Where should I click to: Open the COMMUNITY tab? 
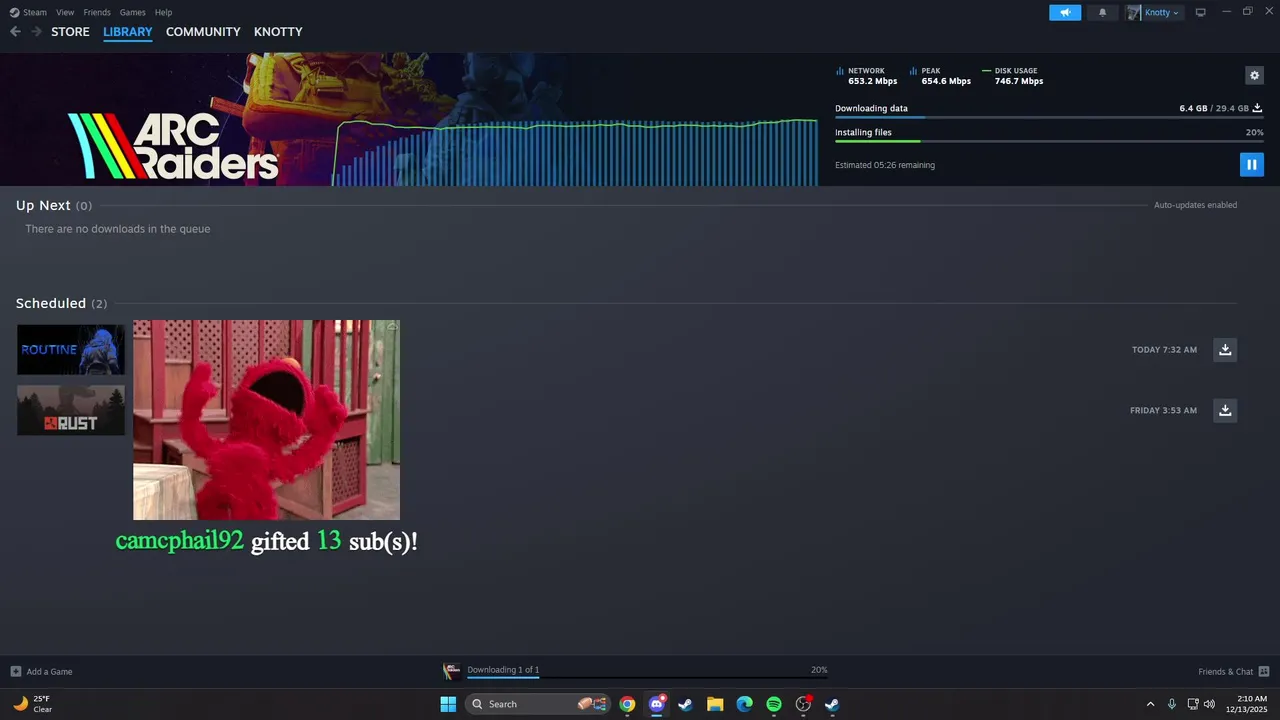(203, 32)
